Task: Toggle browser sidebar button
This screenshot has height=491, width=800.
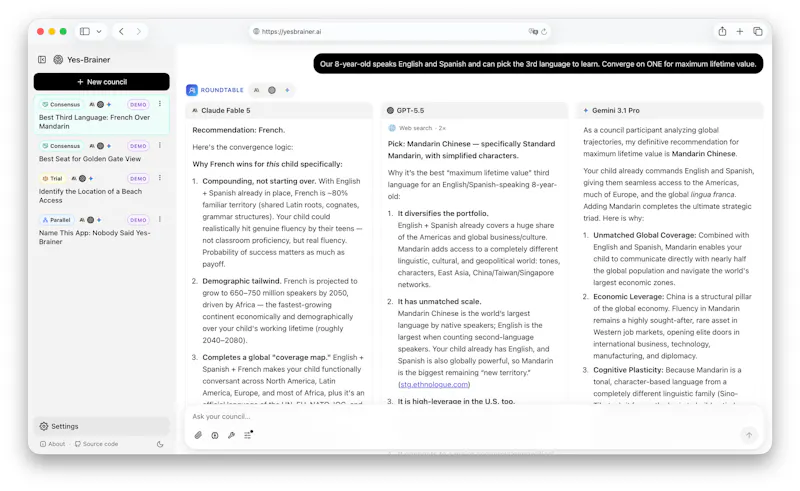Action: pos(85,31)
